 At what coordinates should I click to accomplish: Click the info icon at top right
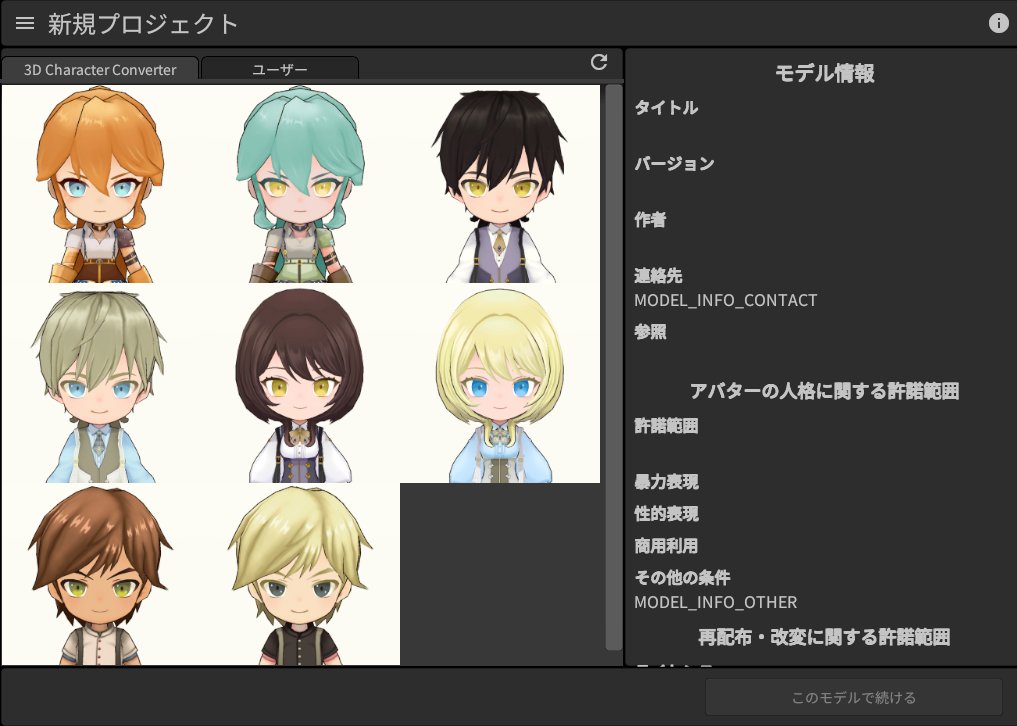point(998,22)
